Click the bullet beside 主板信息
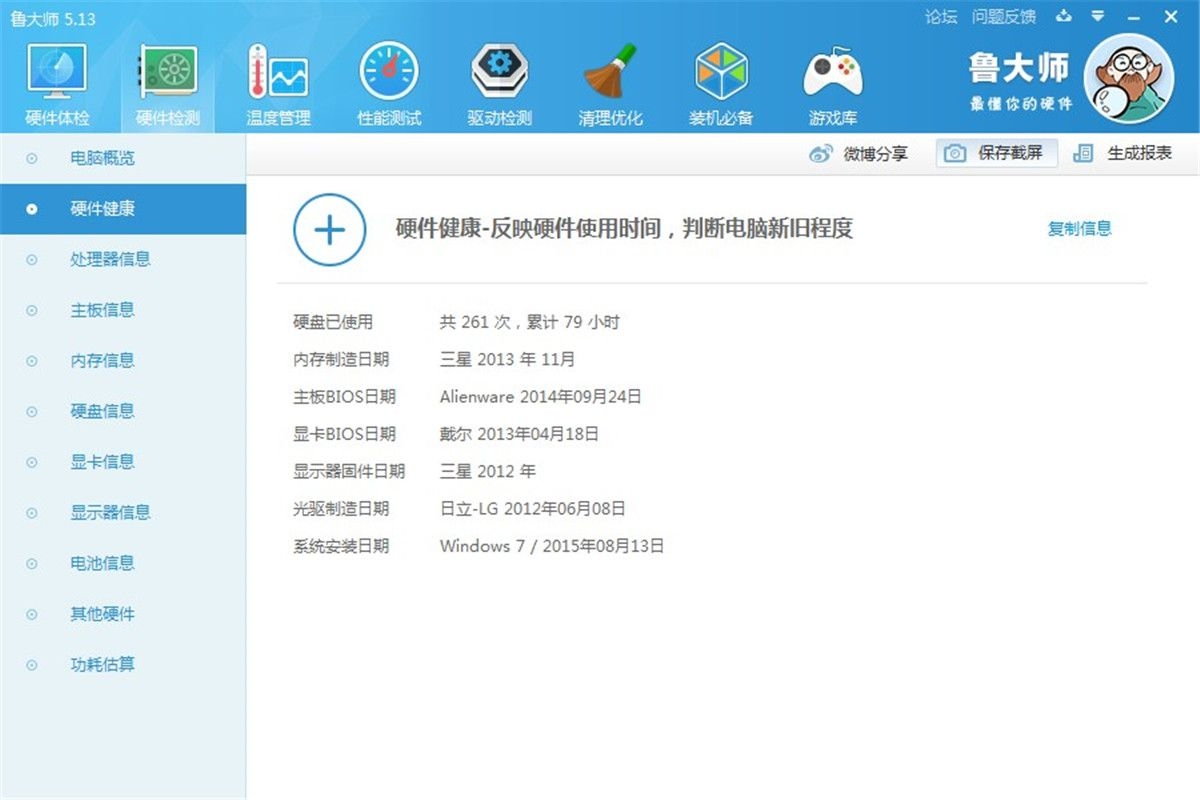 point(32,311)
